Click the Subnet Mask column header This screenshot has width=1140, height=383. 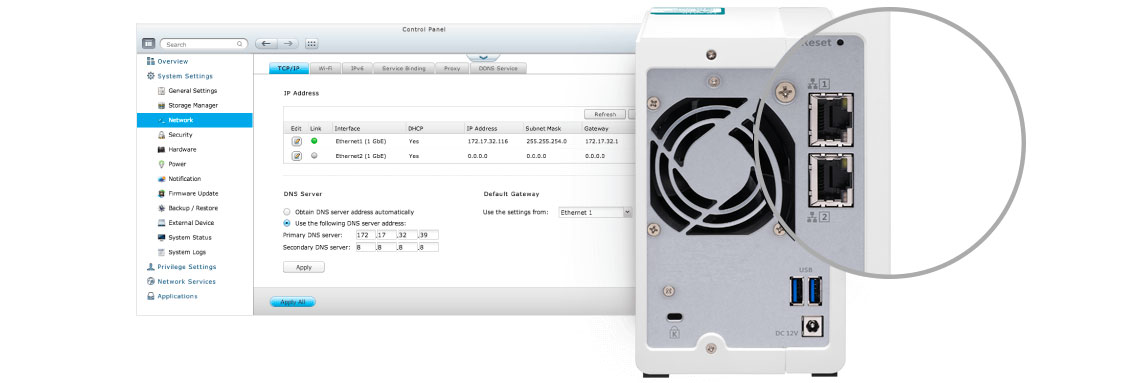pos(542,129)
